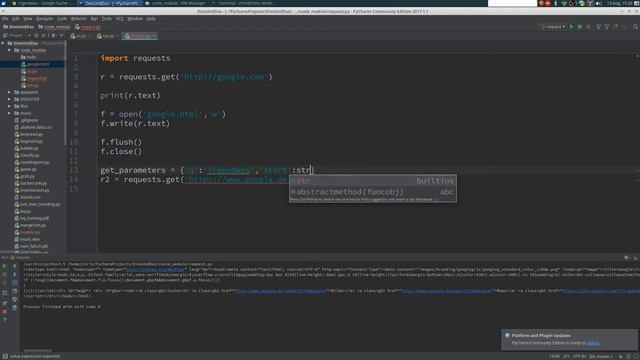Open the Help menu

pos(151,19)
